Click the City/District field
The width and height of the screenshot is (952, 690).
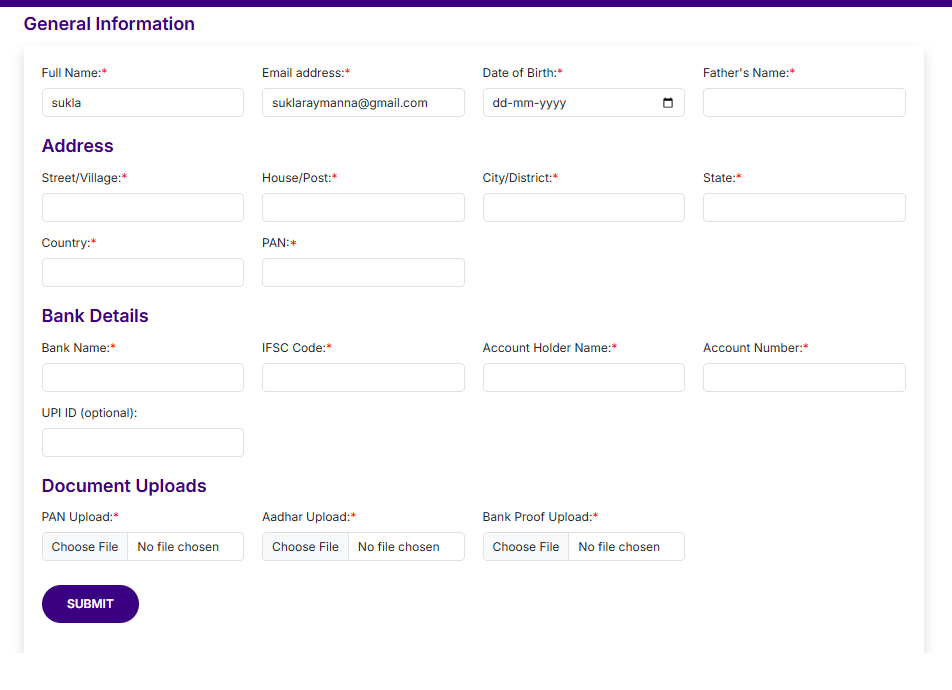(x=583, y=208)
